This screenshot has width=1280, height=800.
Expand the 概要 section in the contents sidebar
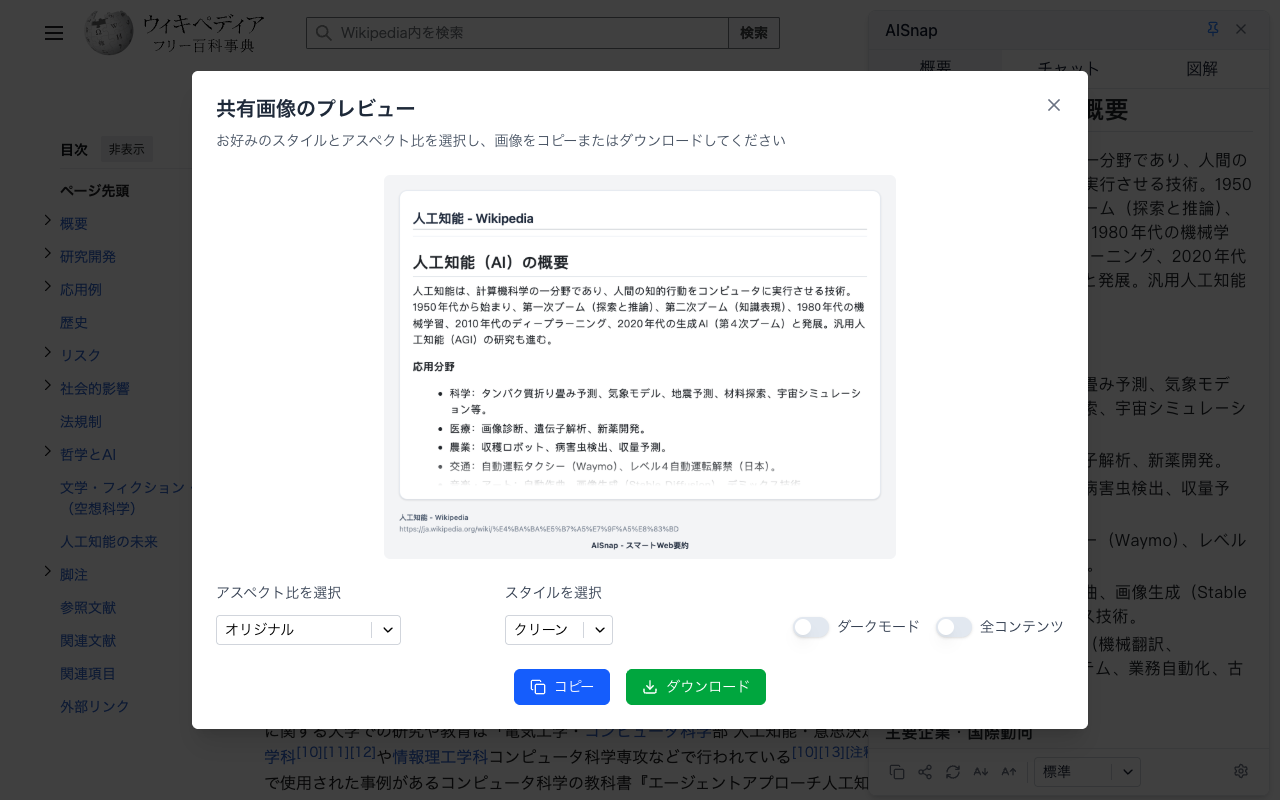point(47,222)
